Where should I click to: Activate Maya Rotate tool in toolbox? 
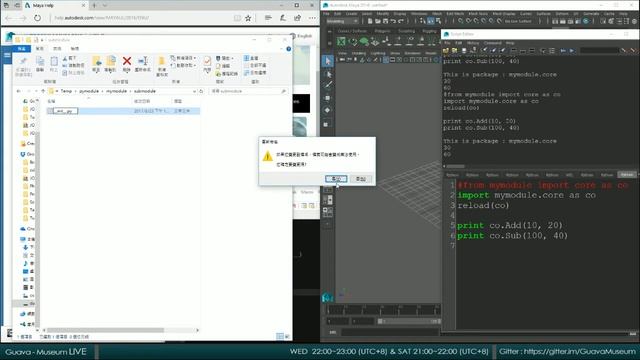[x=327, y=110]
